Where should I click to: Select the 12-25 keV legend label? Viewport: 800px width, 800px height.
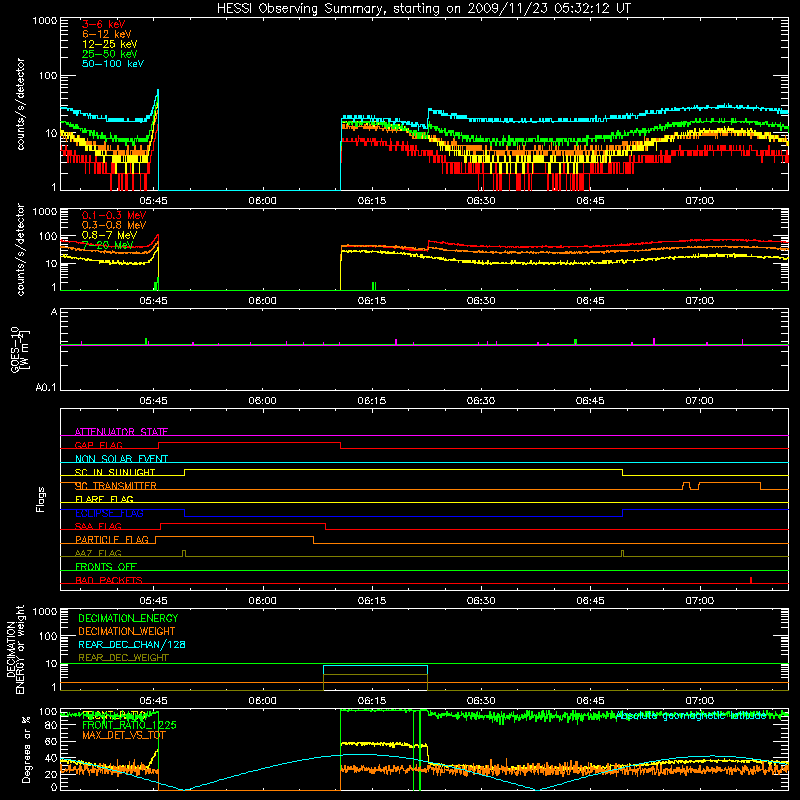point(110,44)
